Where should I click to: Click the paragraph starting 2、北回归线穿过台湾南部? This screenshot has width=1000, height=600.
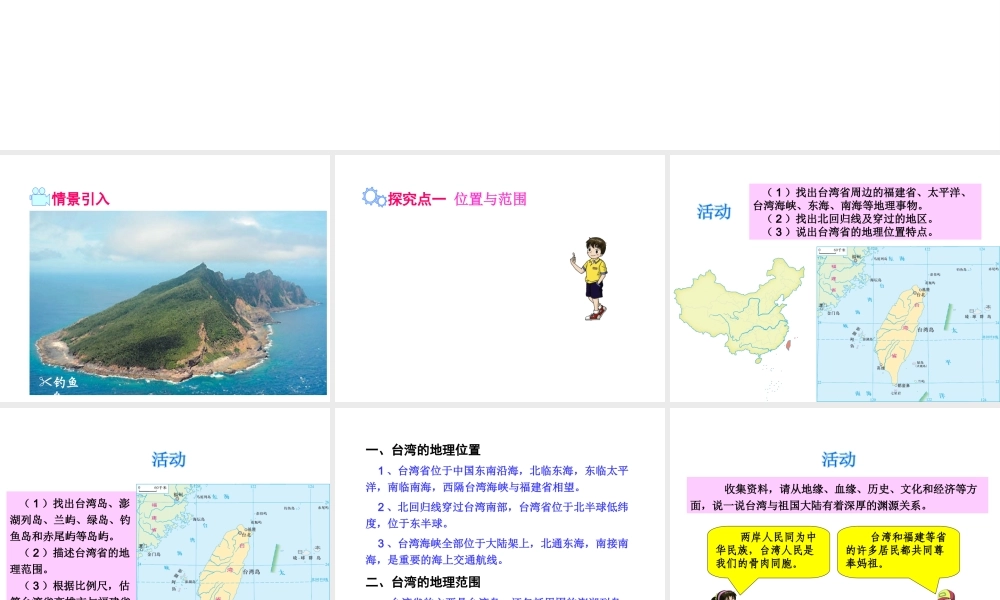click(497, 515)
